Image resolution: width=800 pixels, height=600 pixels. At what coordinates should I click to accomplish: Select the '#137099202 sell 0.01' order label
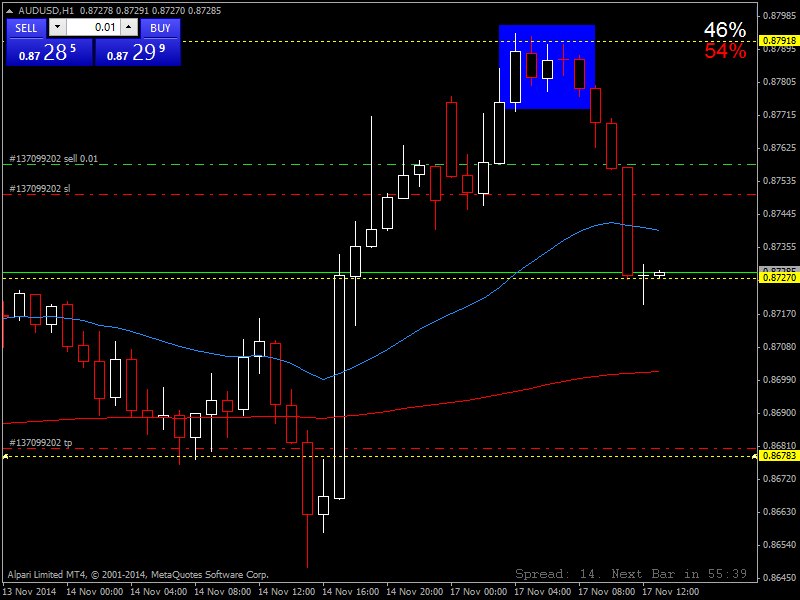(54, 159)
